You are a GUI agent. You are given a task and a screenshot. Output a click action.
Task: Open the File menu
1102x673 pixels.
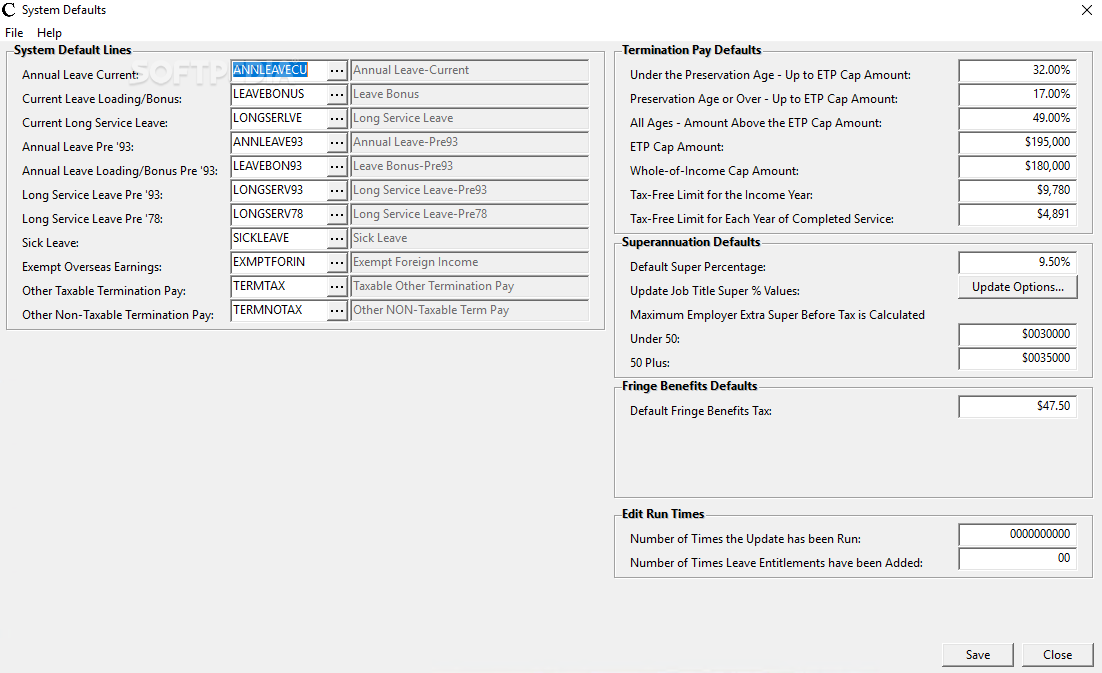tap(14, 32)
